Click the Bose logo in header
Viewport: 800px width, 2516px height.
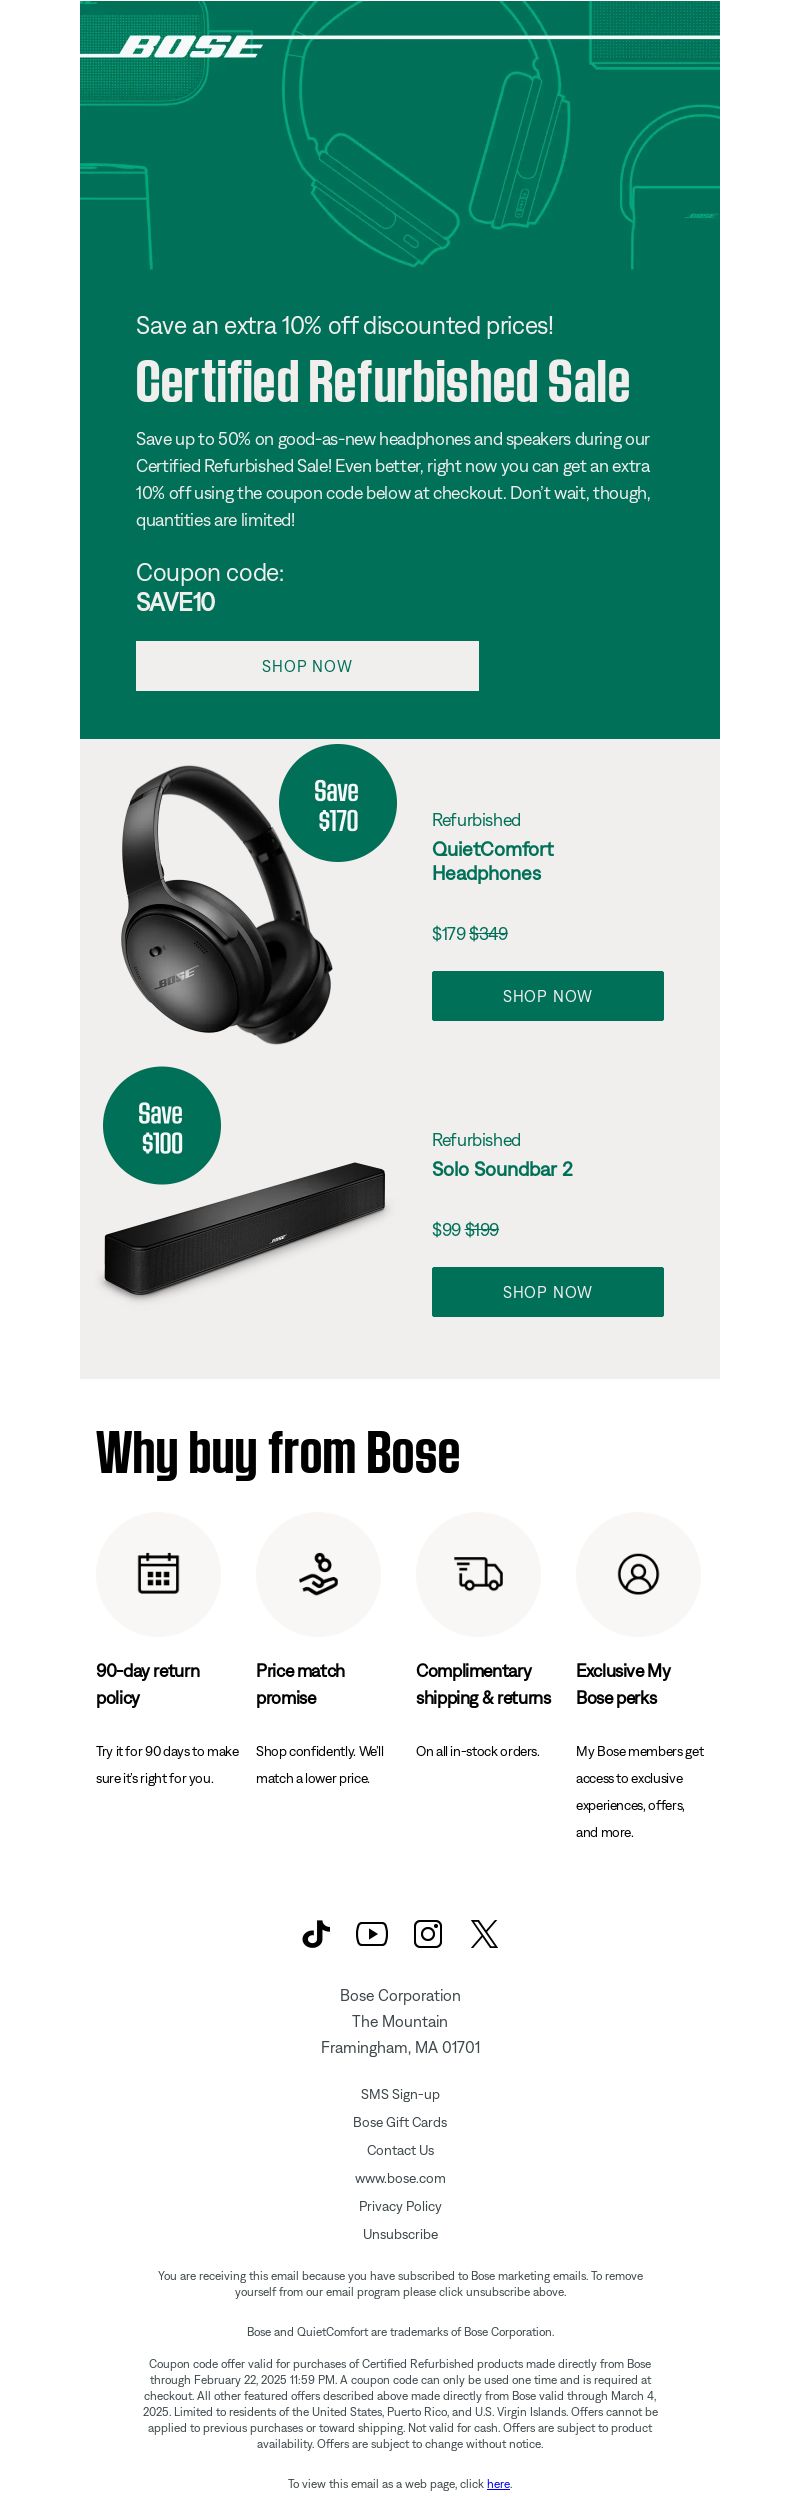pos(191,47)
